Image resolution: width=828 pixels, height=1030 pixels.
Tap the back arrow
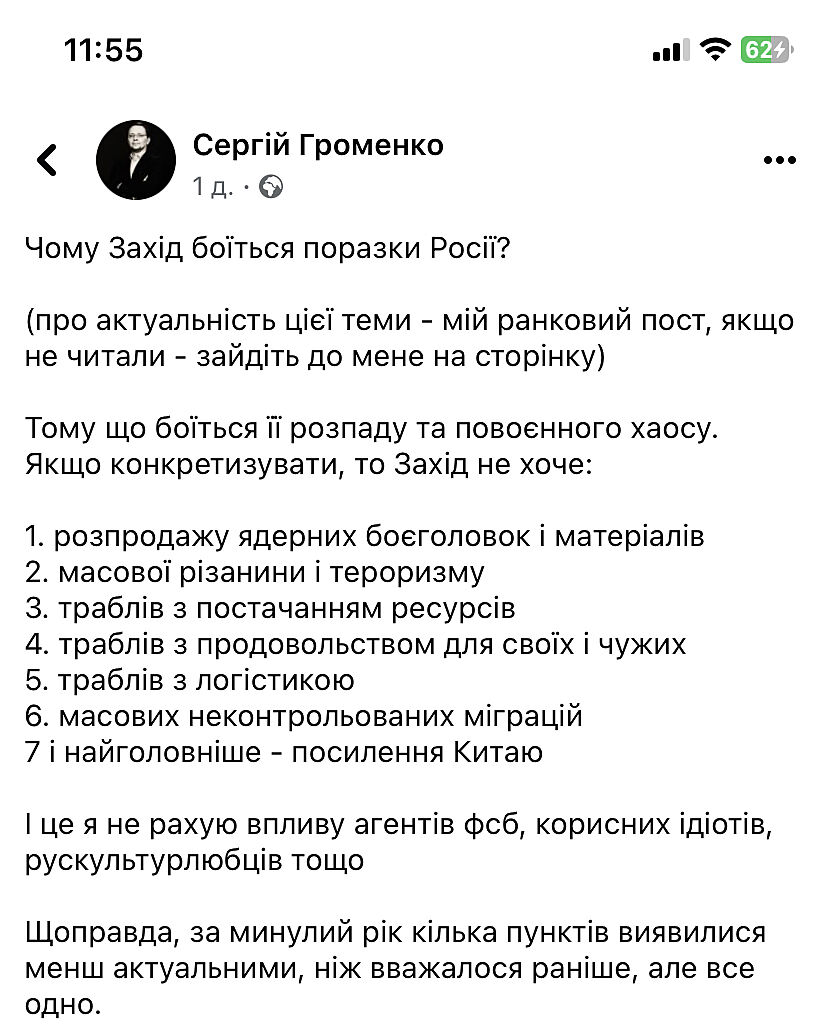click(47, 160)
